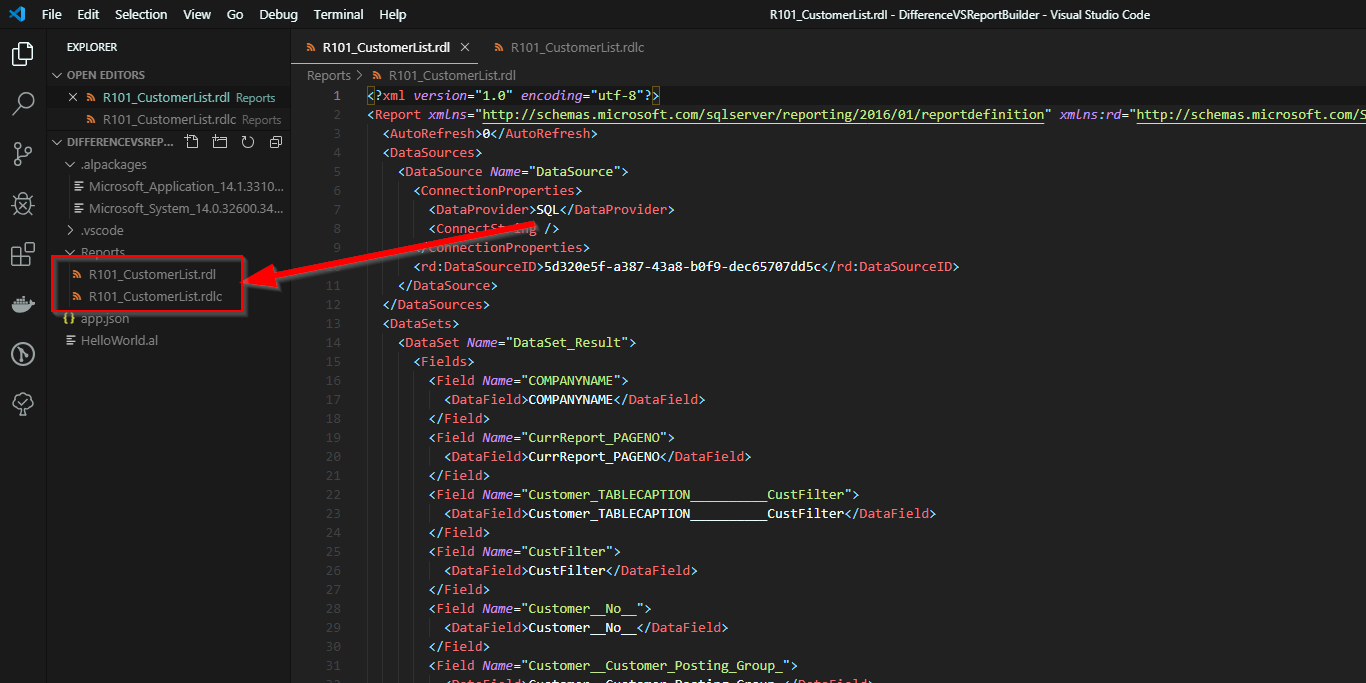The width and height of the screenshot is (1366, 683).
Task: Create a new folder in the Explorer
Action: coord(219,141)
